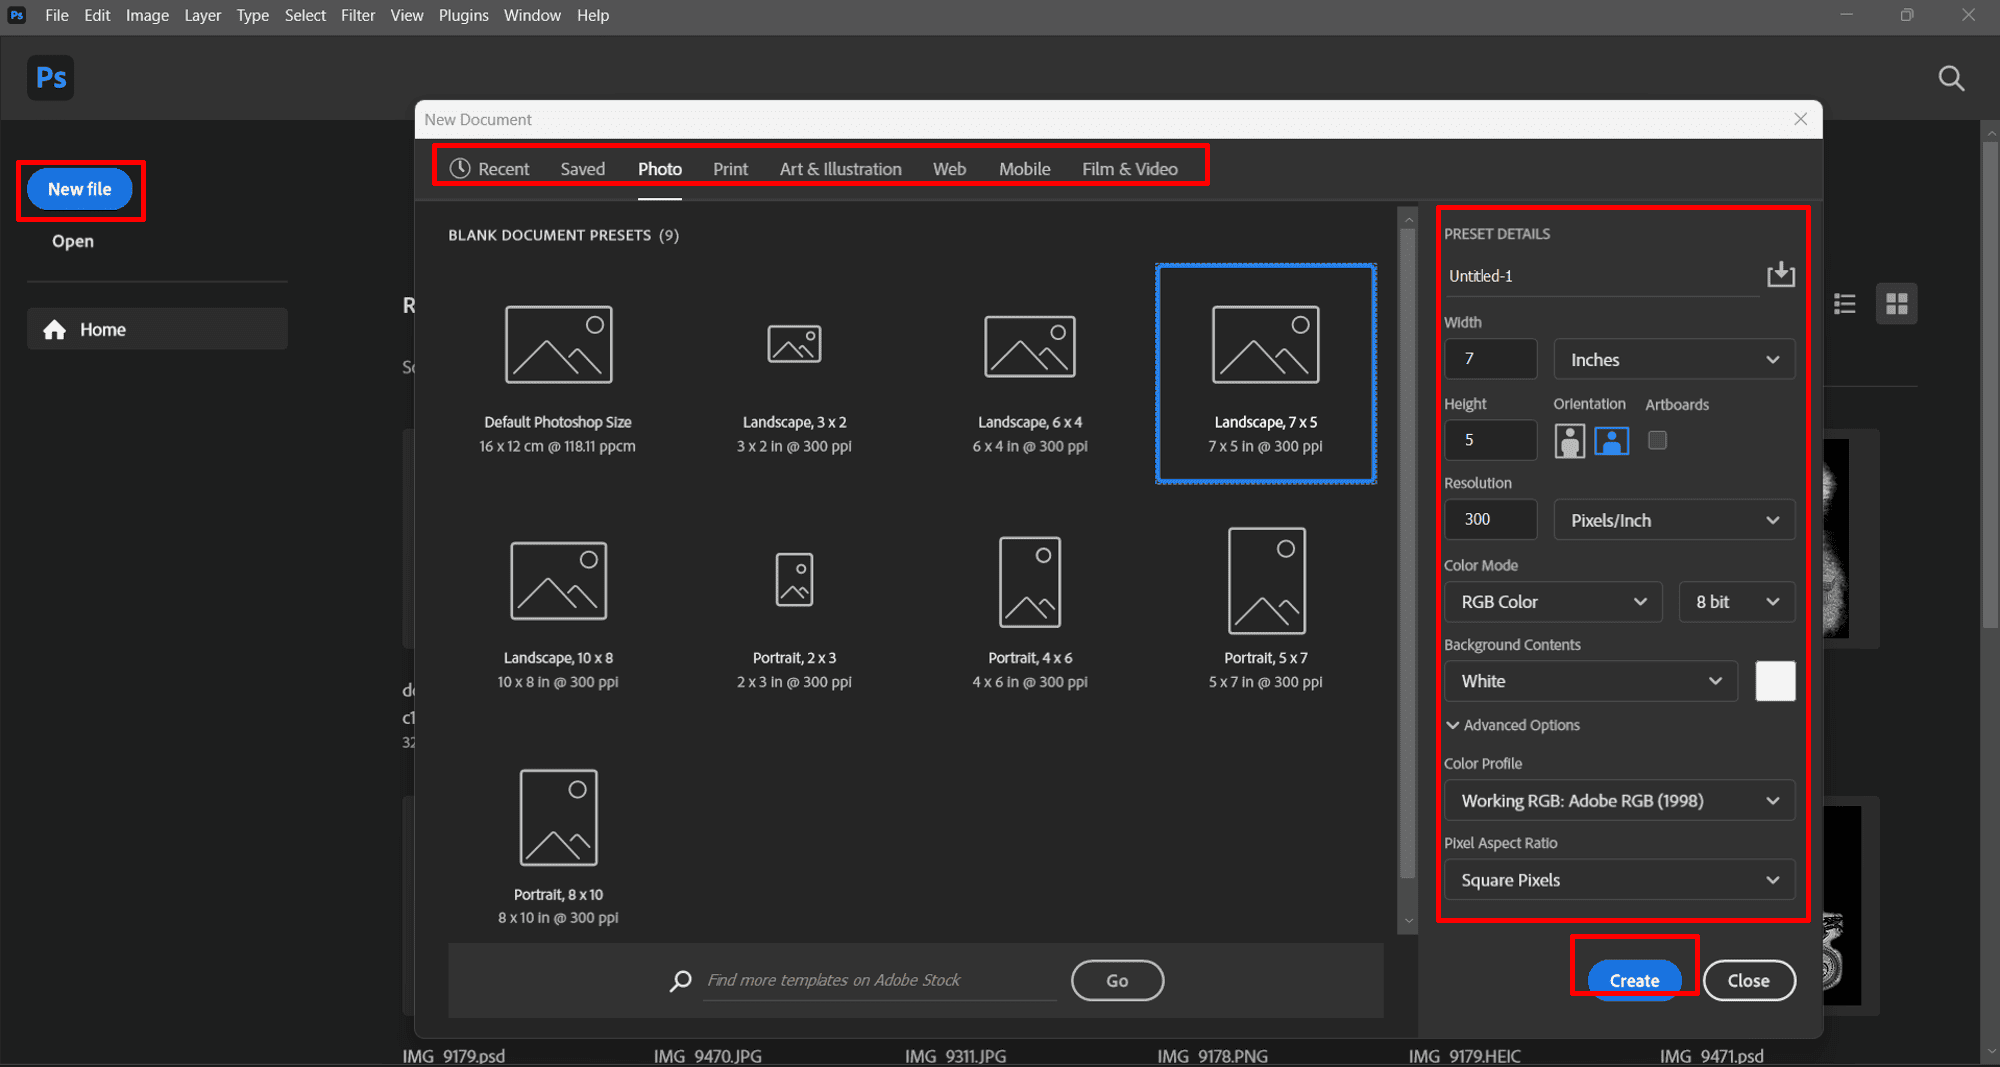
Task: Open the Color Profile dropdown
Action: pos(1620,801)
